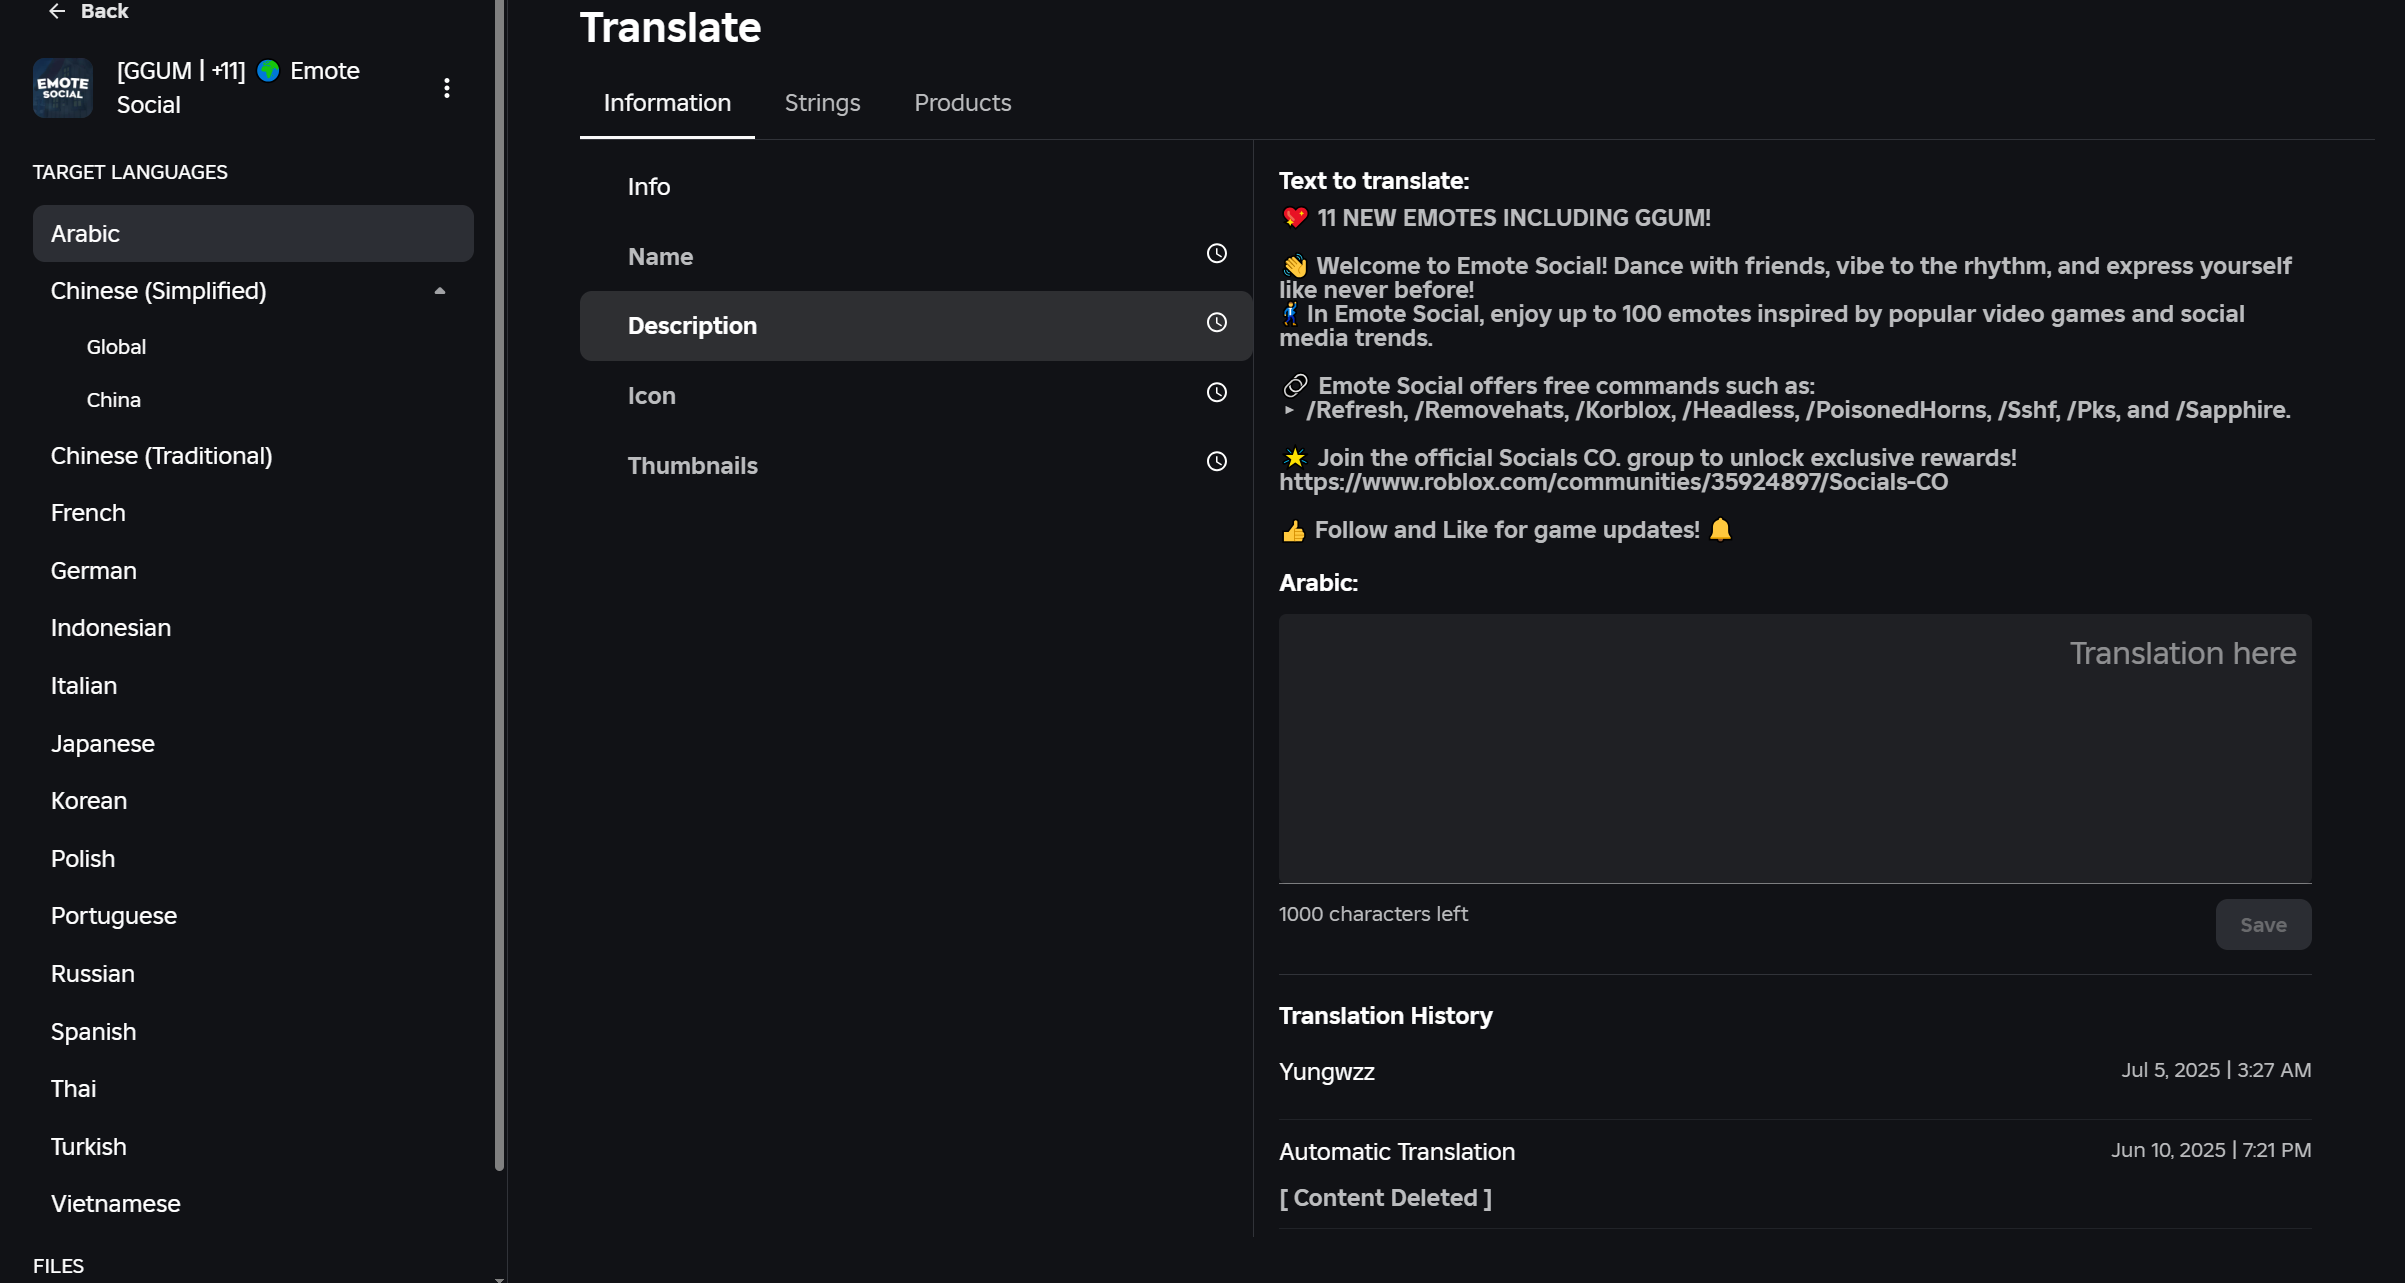Click the Emote Social experience thumbnail
The width and height of the screenshot is (2405, 1283).
(63, 88)
